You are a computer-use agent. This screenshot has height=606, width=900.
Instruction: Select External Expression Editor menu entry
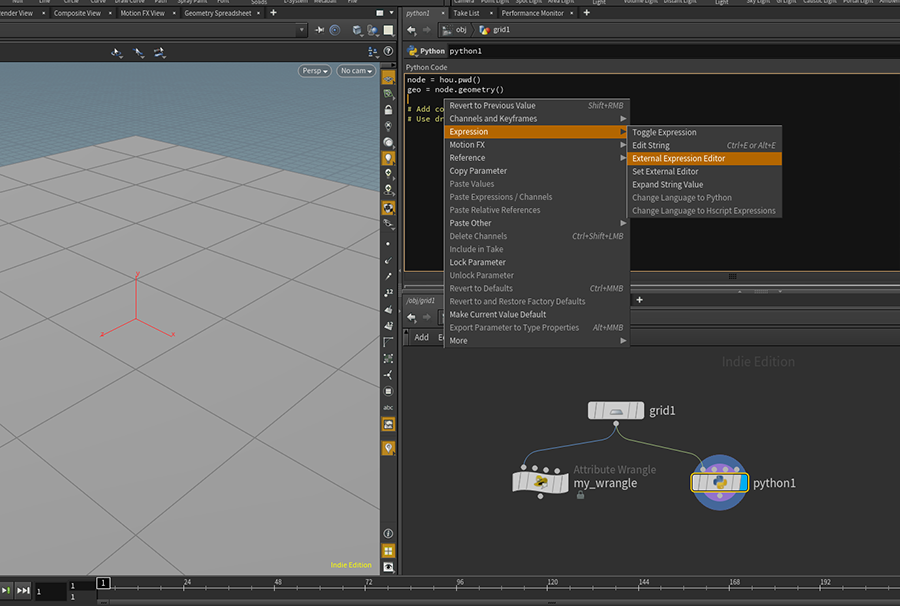tap(678, 158)
